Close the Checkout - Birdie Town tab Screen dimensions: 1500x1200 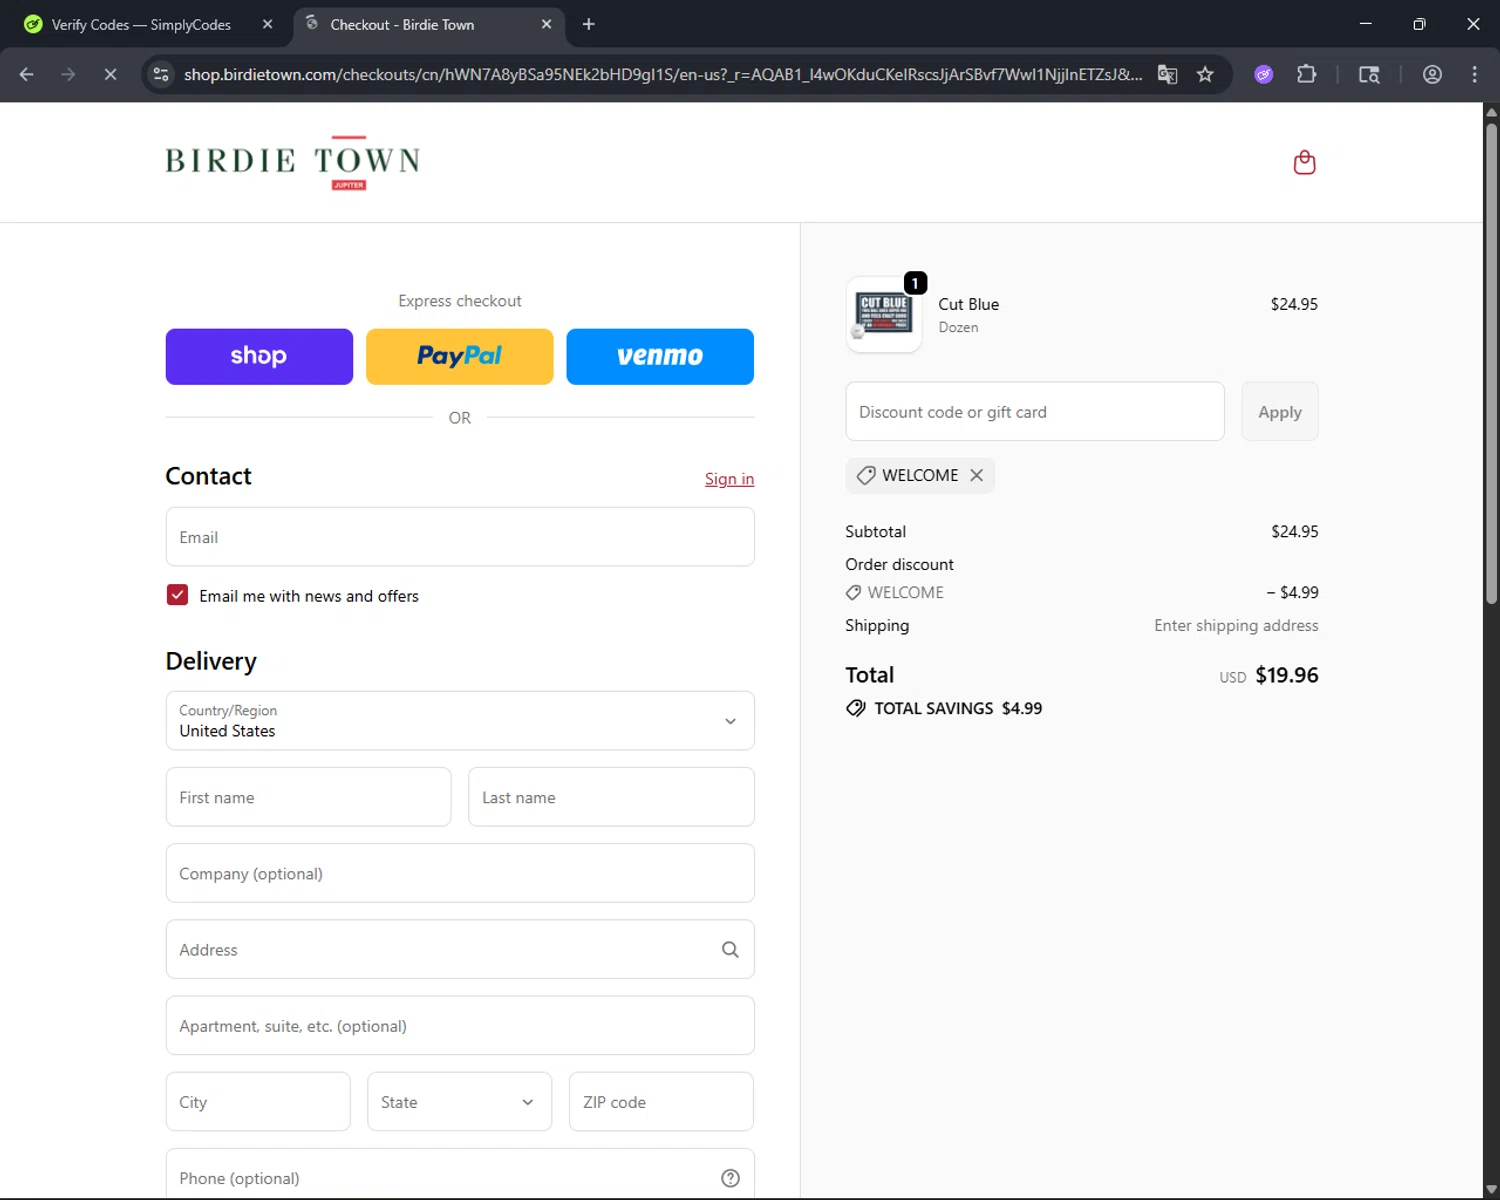[x=546, y=24]
